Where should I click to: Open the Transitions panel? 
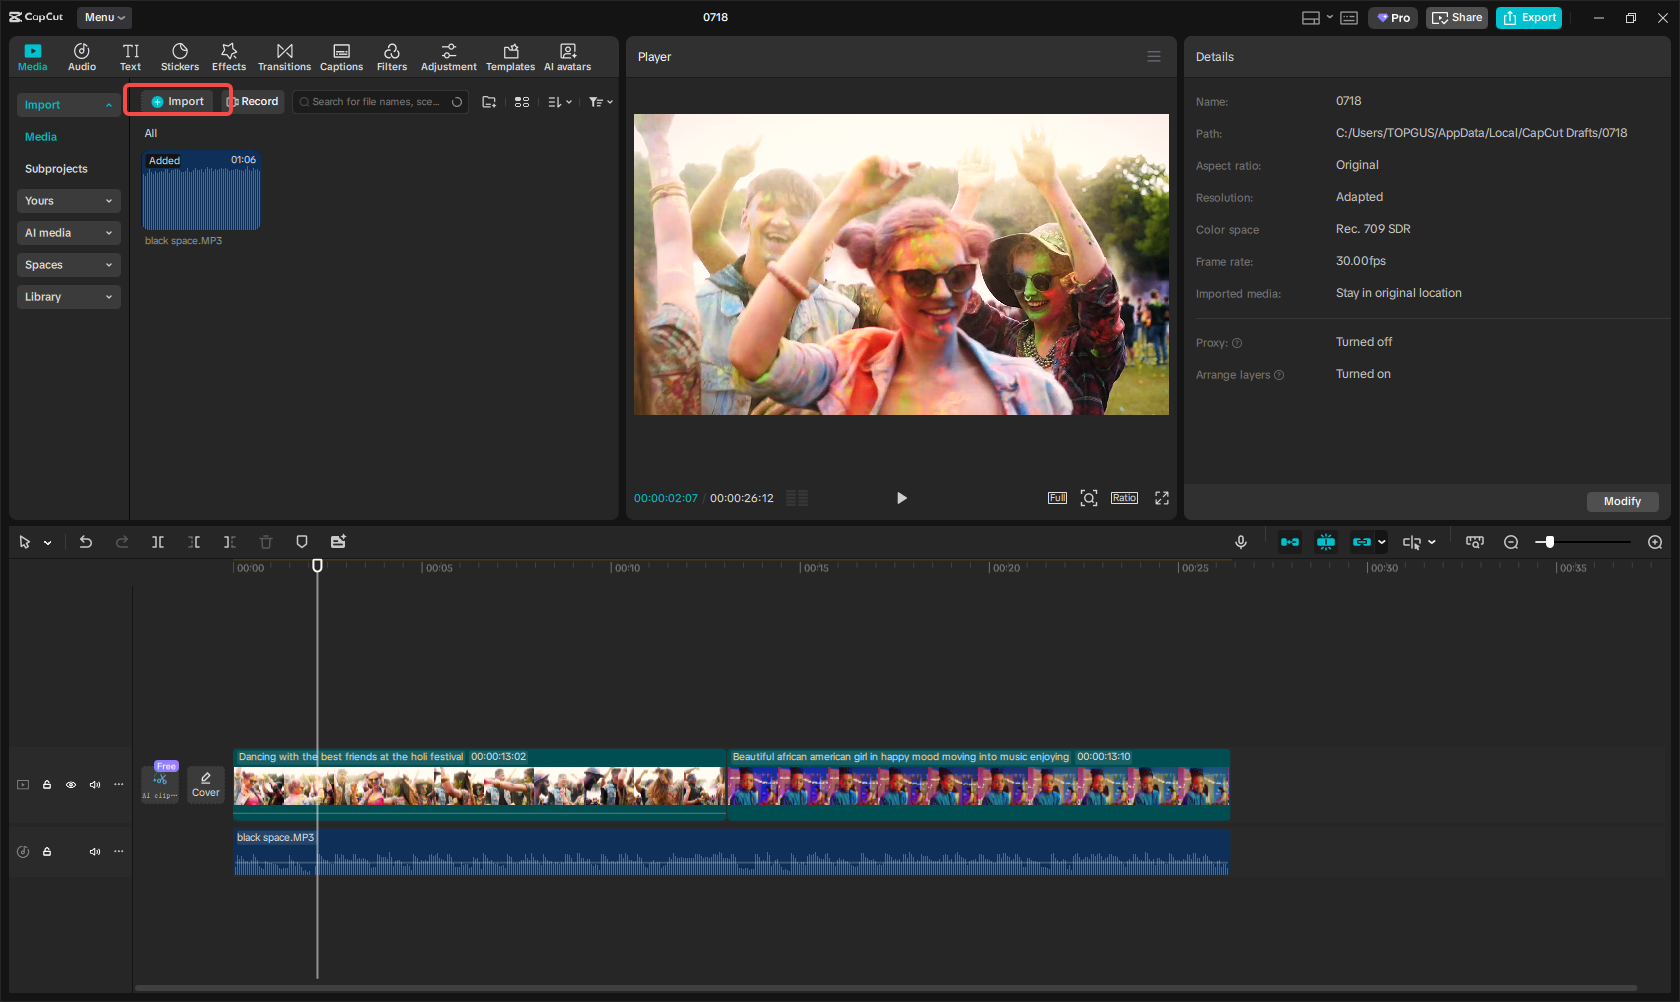coord(284,56)
